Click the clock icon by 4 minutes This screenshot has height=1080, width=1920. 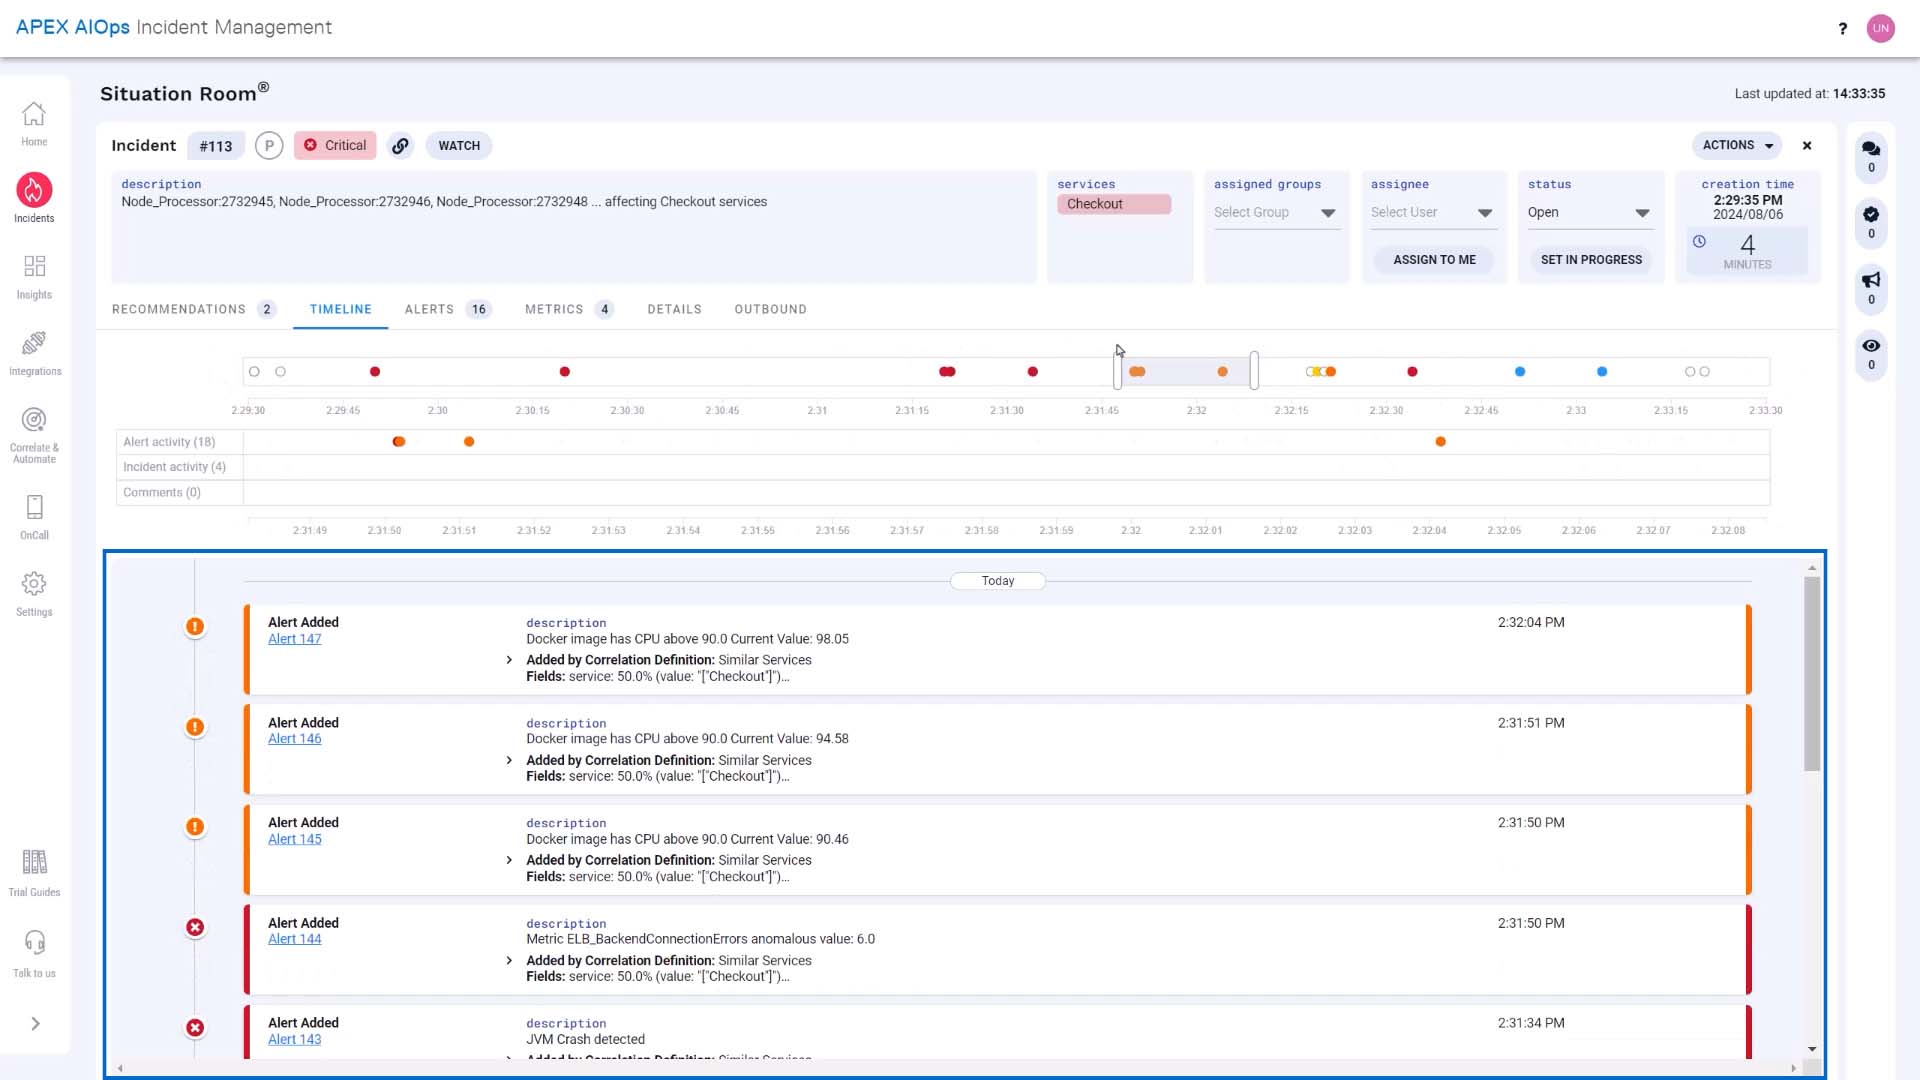point(1699,241)
